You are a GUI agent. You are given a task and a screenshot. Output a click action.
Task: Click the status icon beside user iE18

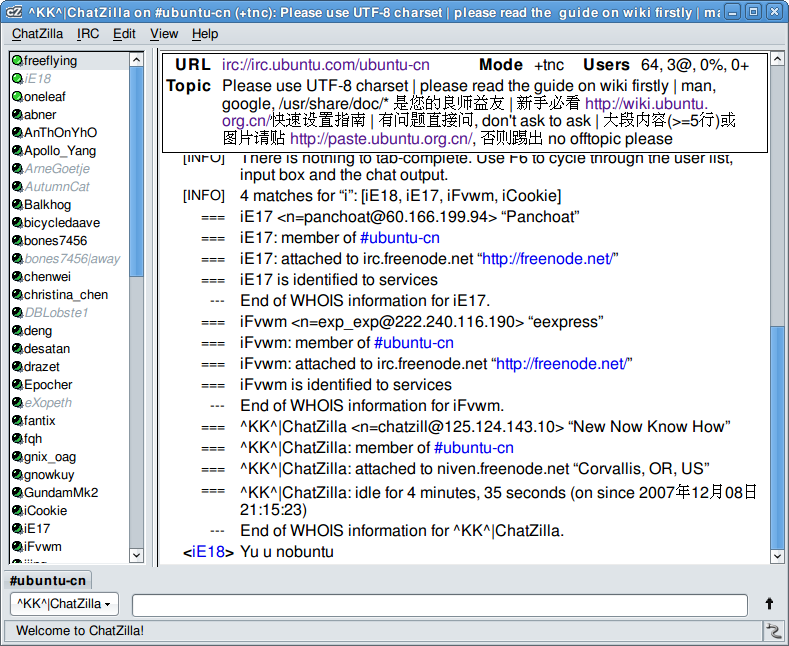[x=17, y=79]
